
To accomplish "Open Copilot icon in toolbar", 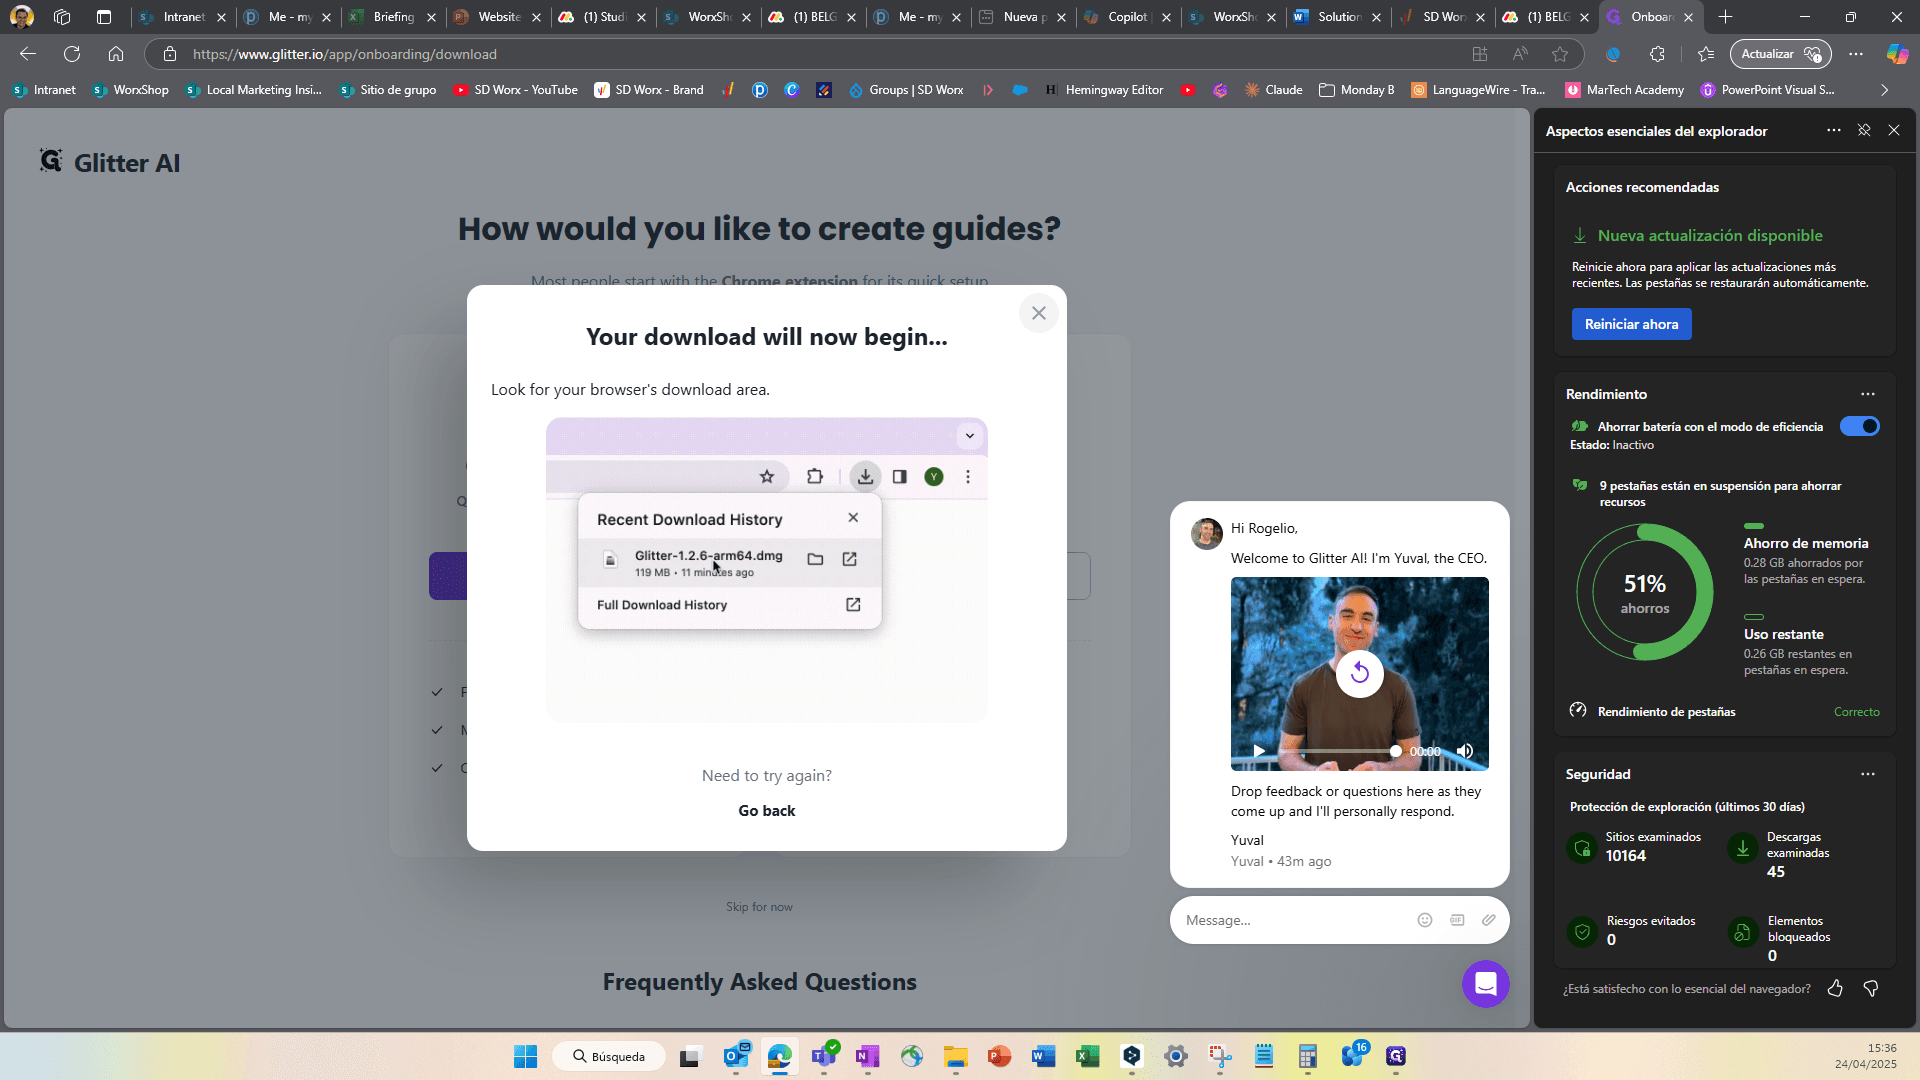I will 1897,54.
